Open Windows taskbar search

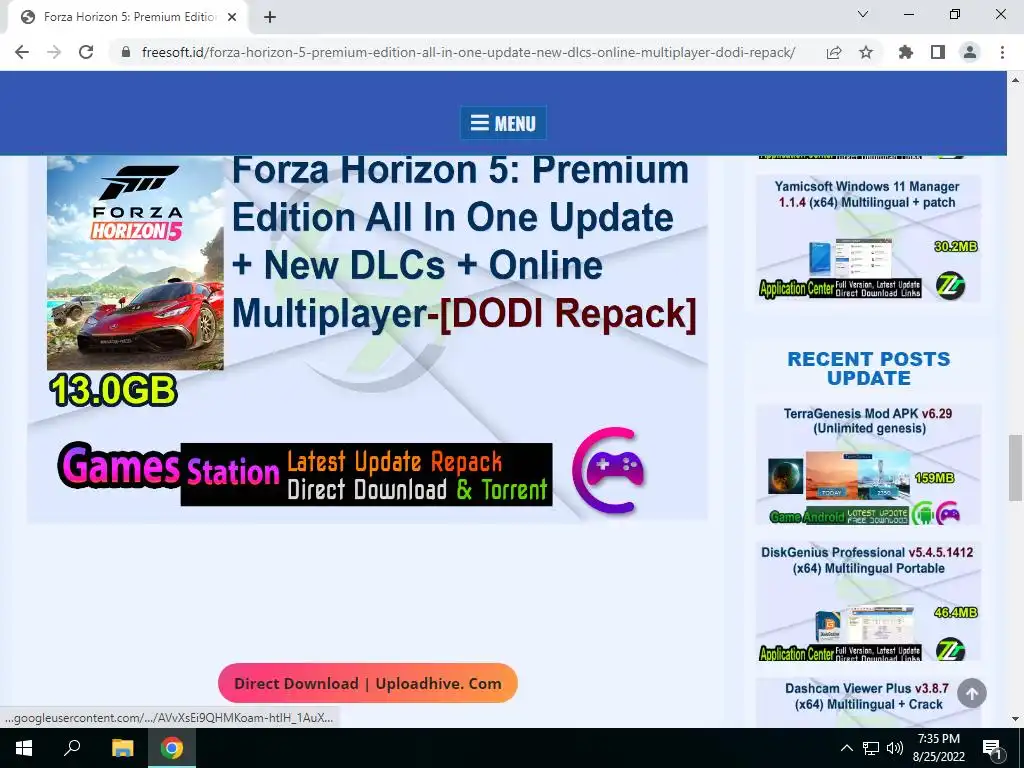click(x=72, y=748)
